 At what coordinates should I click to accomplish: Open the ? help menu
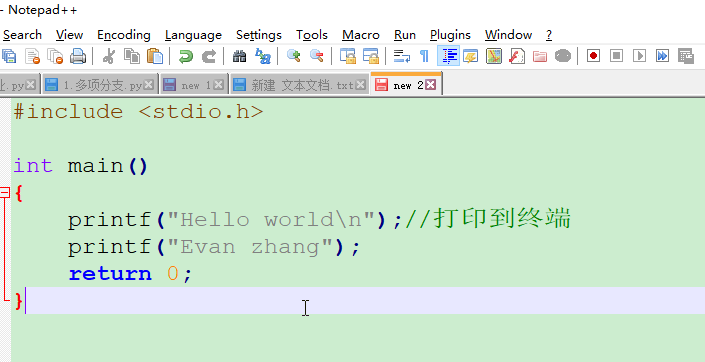pyautogui.click(x=549, y=35)
